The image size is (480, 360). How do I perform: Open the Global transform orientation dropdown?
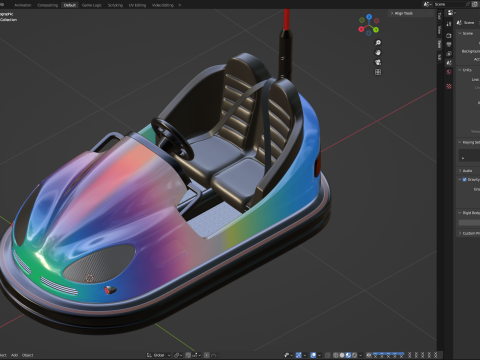pos(159,355)
